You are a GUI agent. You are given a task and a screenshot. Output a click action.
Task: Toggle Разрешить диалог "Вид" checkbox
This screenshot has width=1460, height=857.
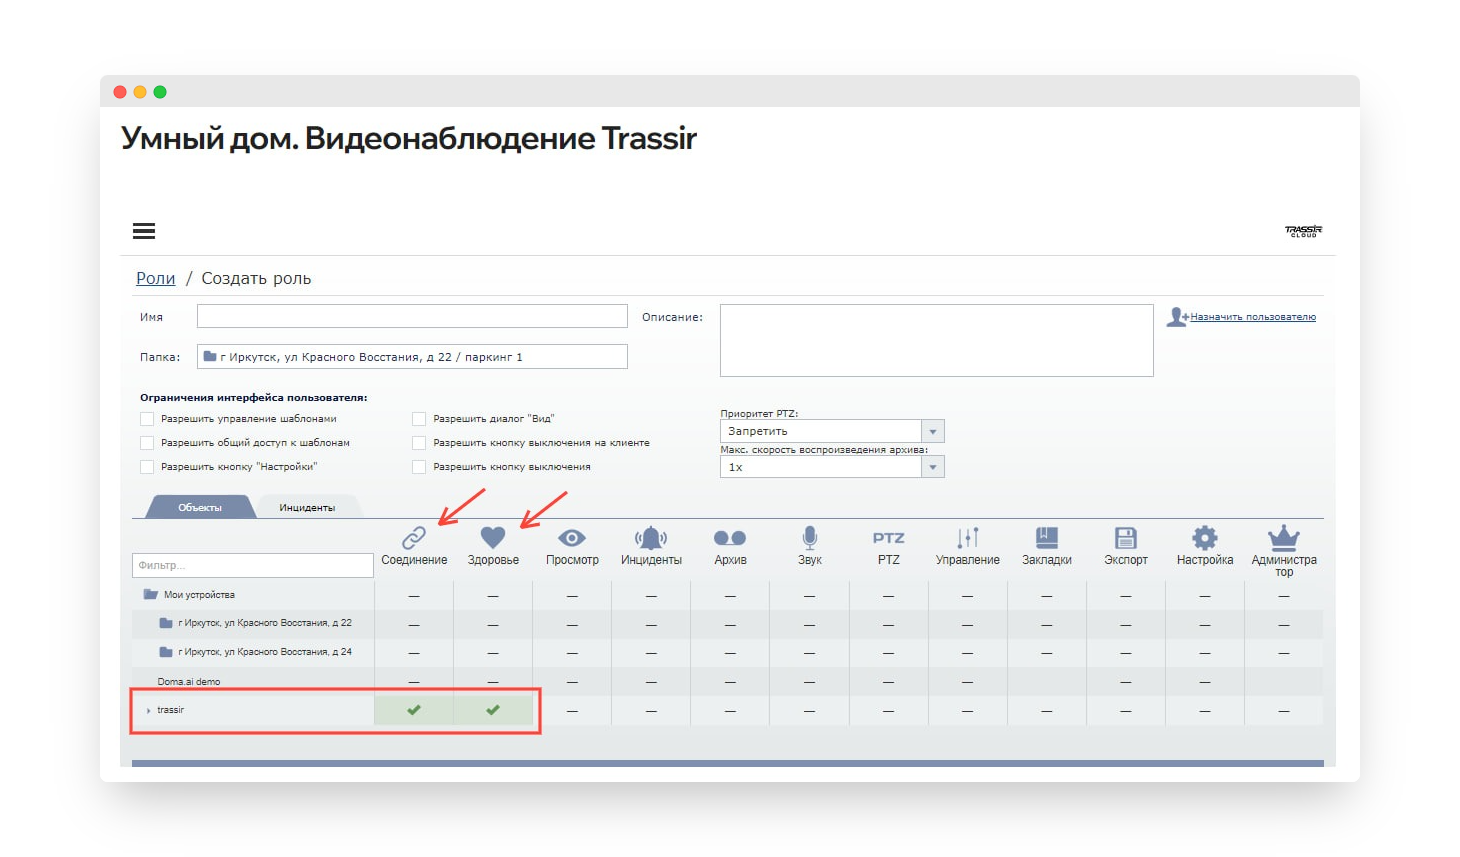[x=419, y=419]
